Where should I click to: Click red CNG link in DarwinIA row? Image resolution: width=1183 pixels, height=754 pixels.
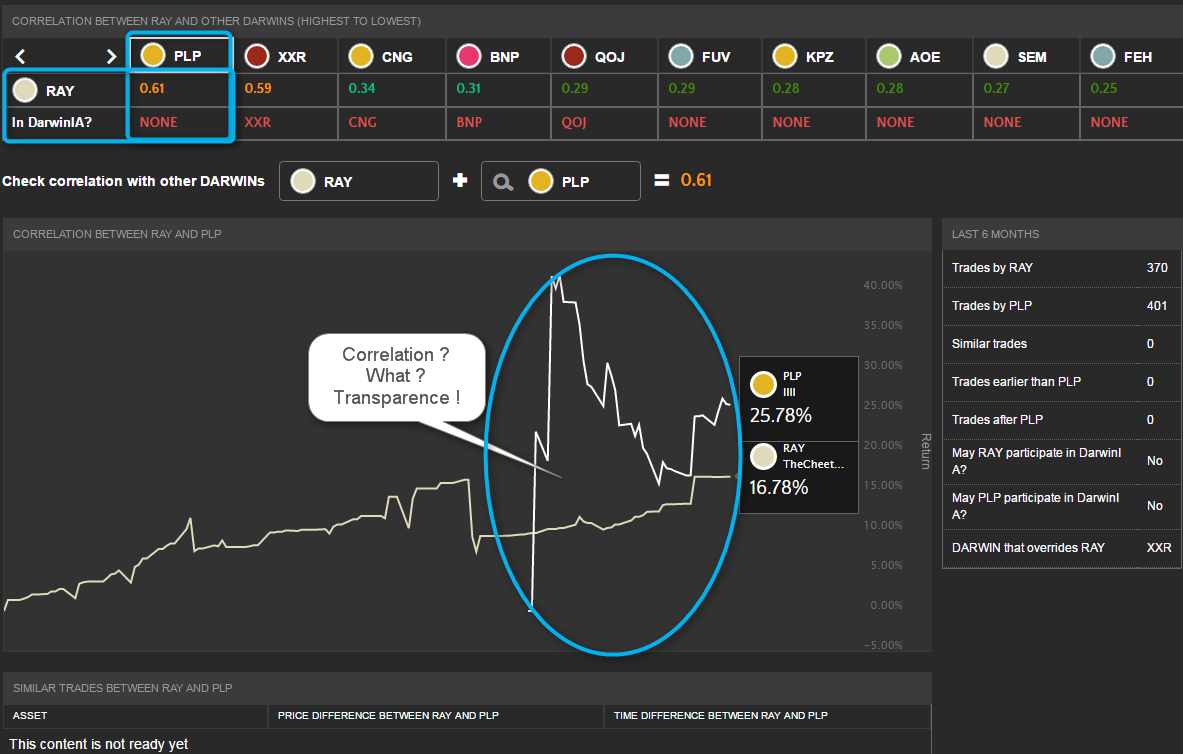[362, 122]
